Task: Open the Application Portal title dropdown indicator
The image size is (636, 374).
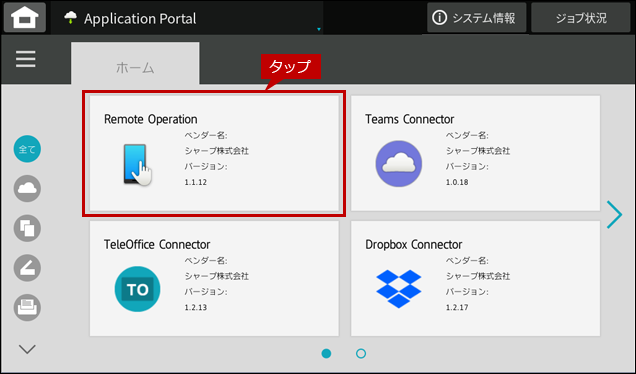Action: click(319, 29)
